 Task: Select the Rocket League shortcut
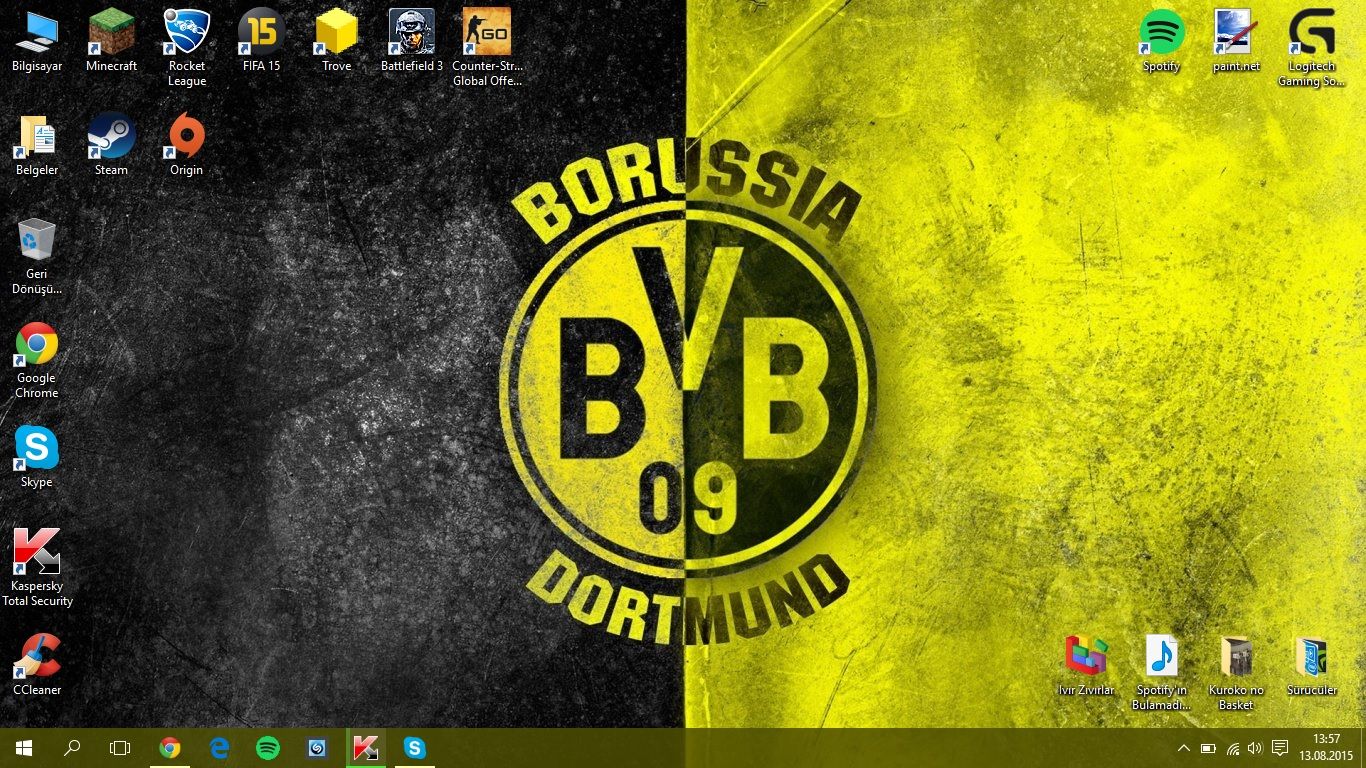[186, 48]
